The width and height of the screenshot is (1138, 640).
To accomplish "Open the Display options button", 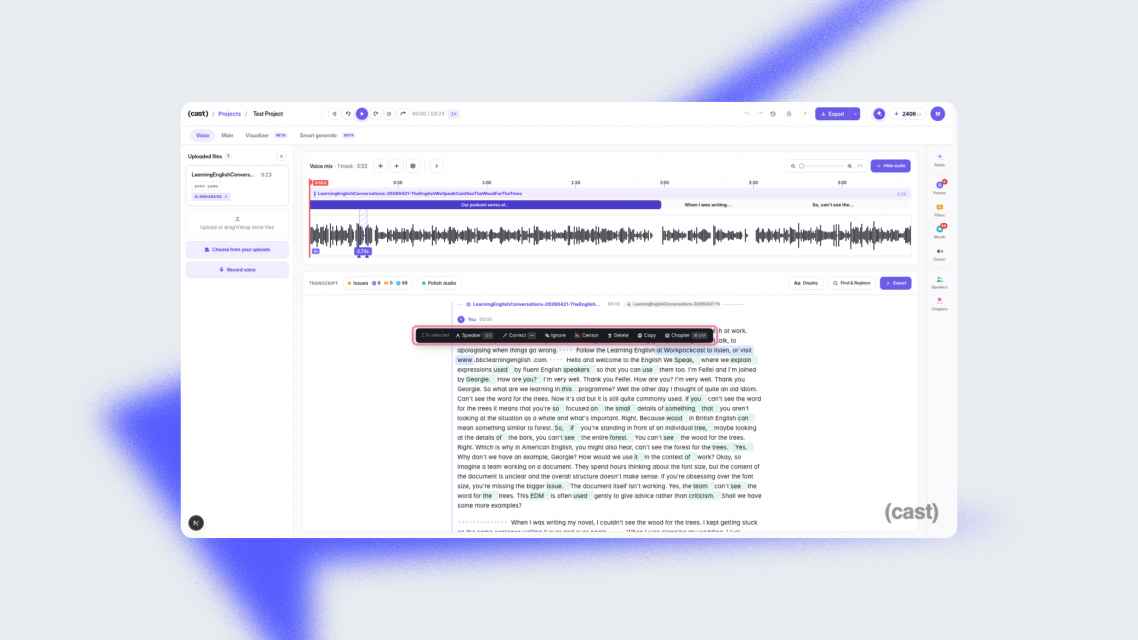I will (x=806, y=283).
